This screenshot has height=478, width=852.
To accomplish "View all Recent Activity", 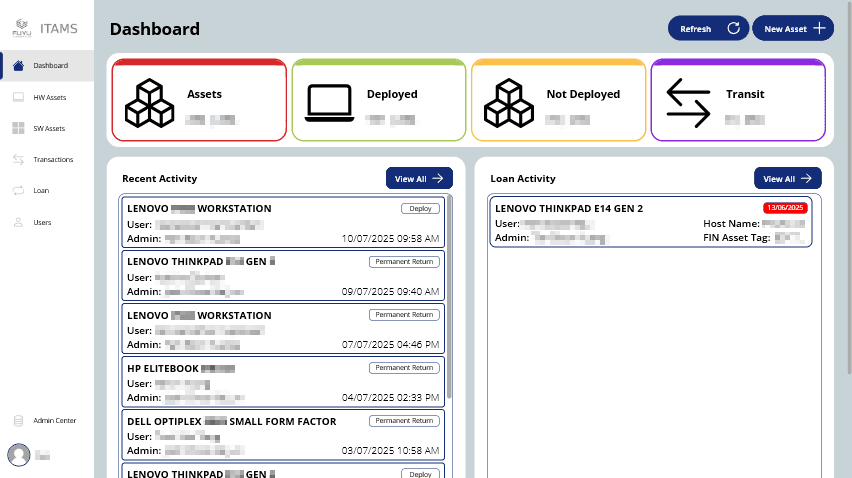I will tap(419, 178).
